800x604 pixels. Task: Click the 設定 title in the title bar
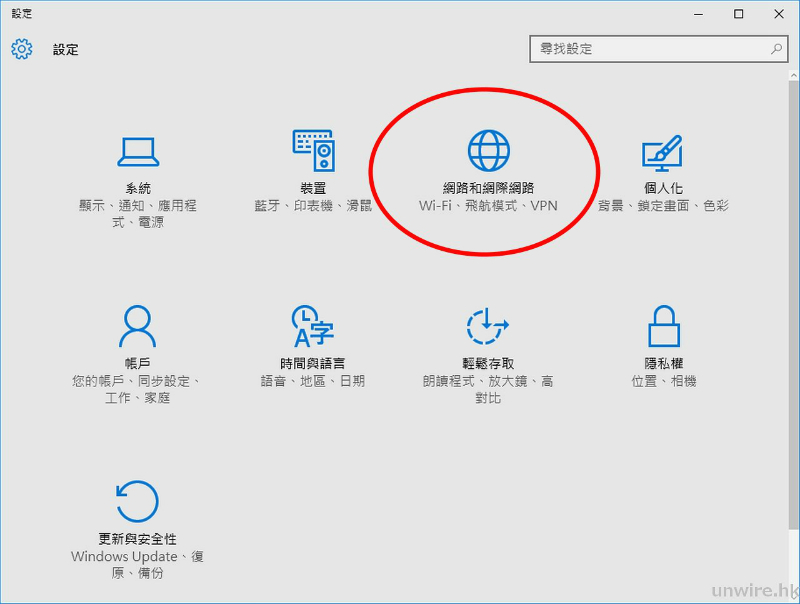(x=65, y=49)
